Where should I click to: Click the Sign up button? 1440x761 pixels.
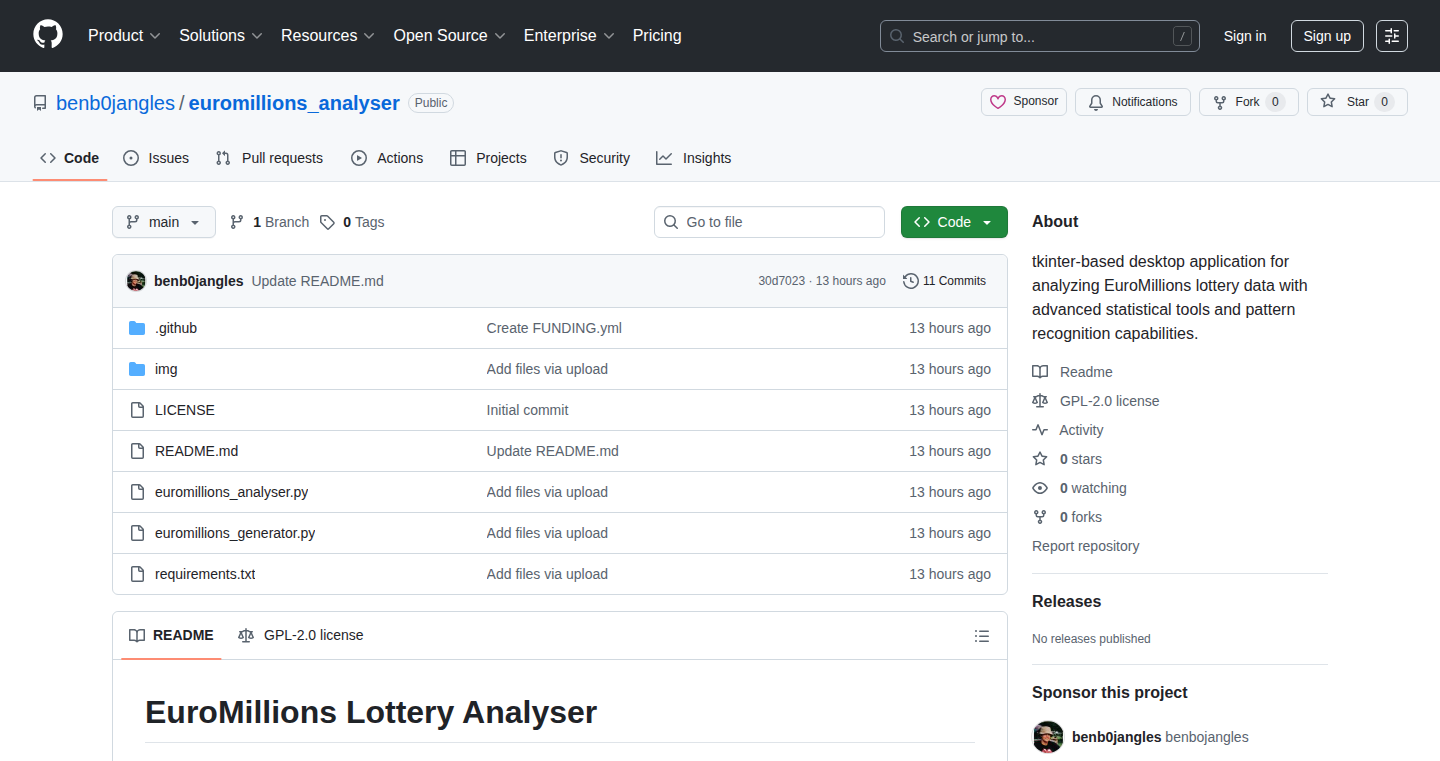click(x=1327, y=36)
